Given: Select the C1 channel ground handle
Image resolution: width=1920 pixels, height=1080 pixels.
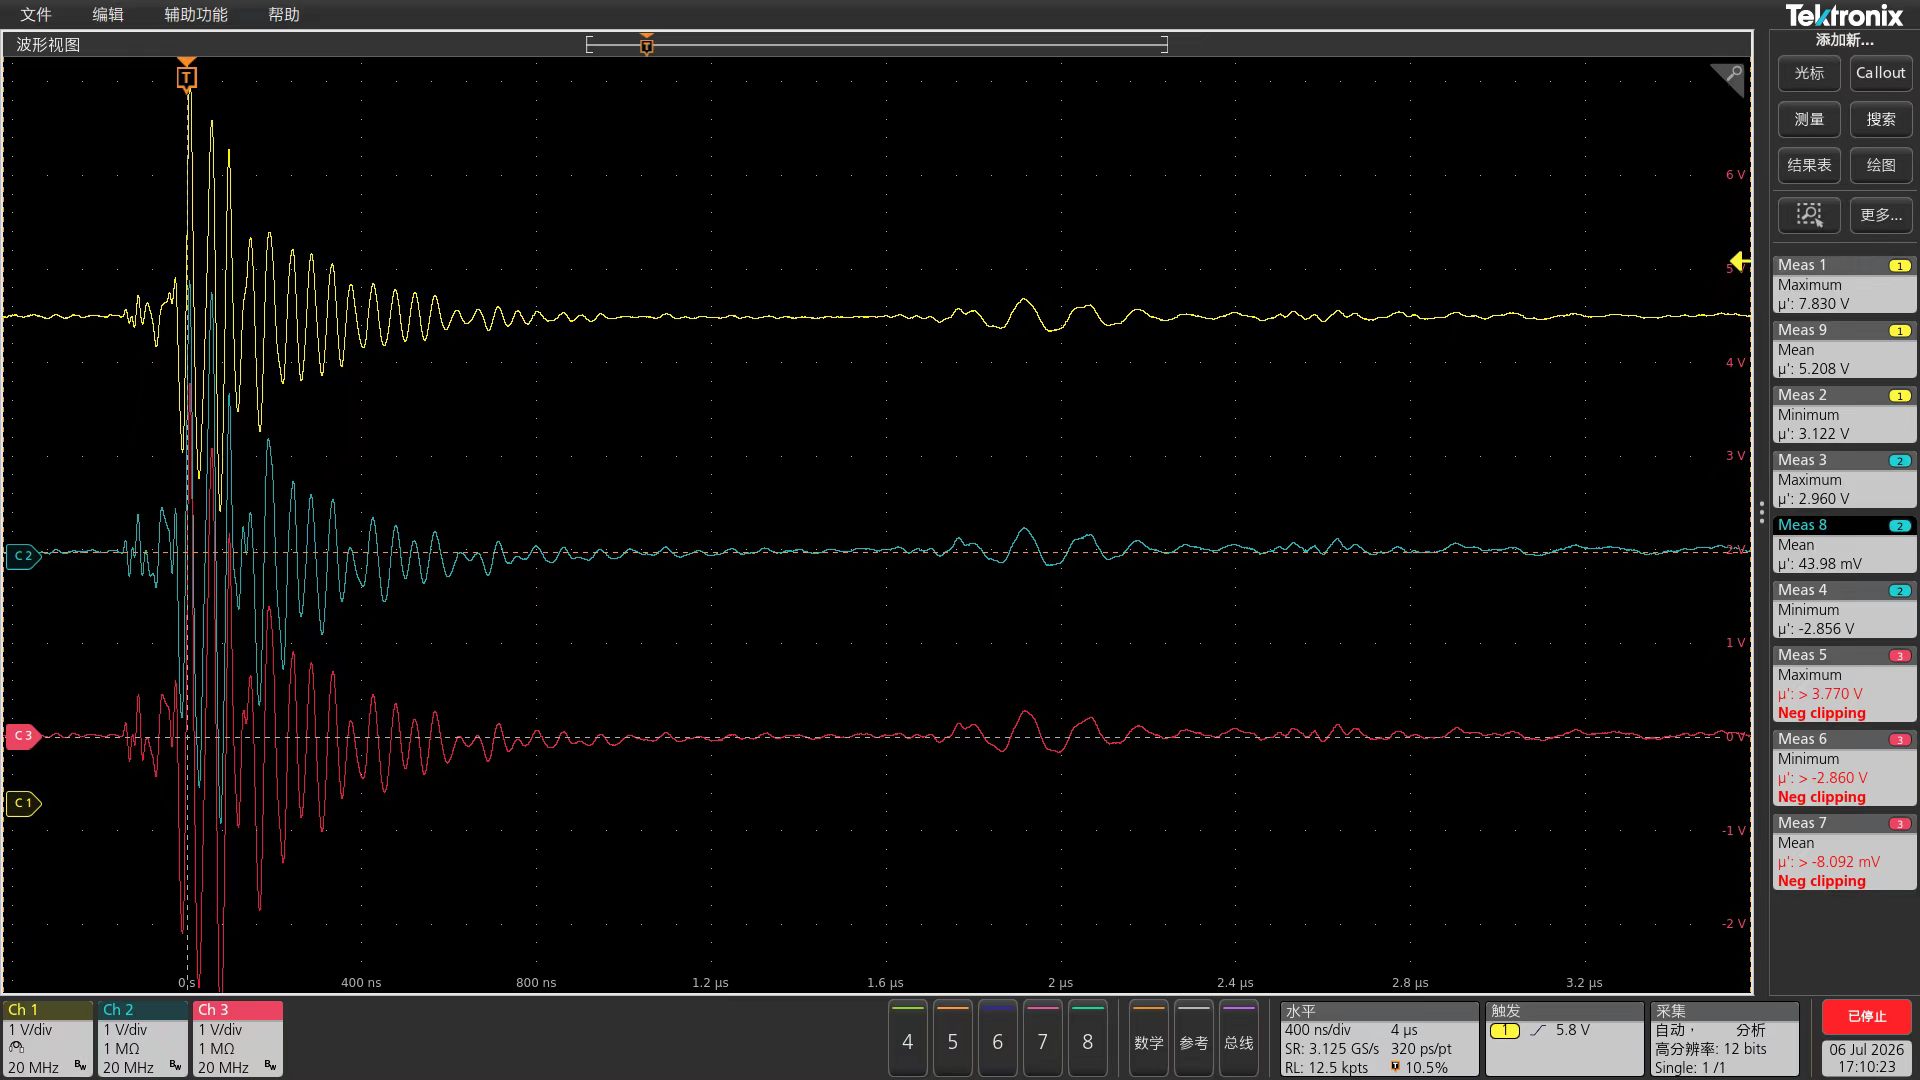Looking at the screenshot, I should click(x=23, y=803).
